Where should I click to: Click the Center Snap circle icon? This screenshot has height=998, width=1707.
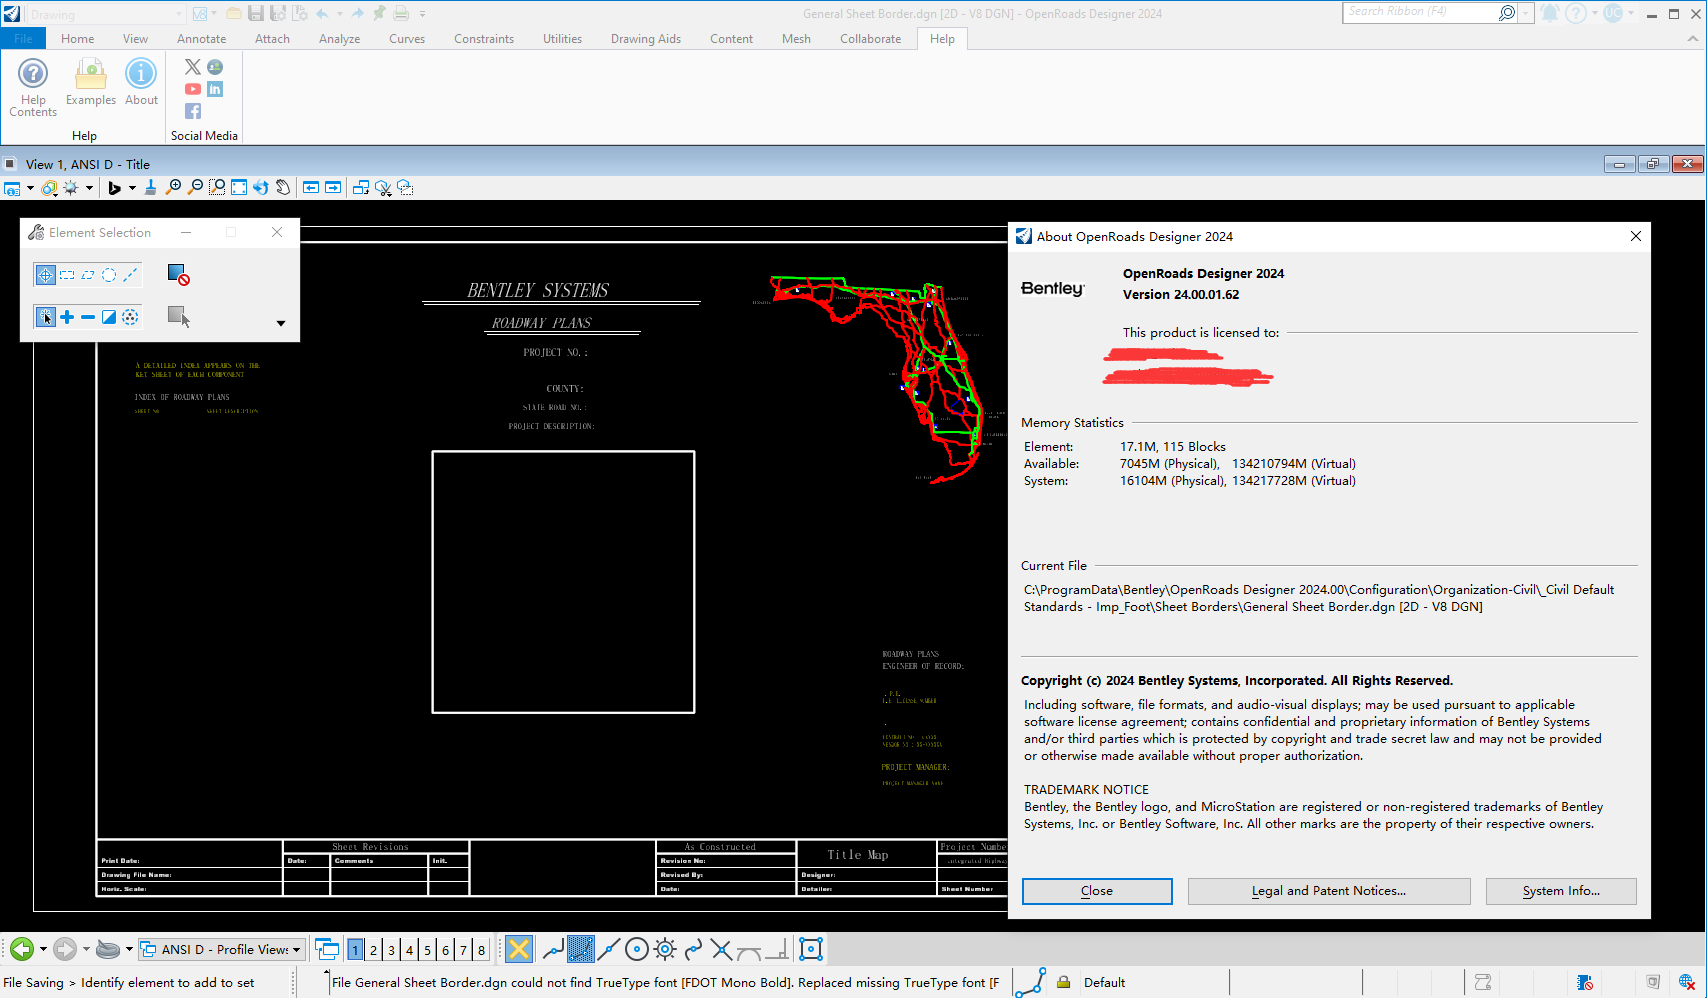637,949
